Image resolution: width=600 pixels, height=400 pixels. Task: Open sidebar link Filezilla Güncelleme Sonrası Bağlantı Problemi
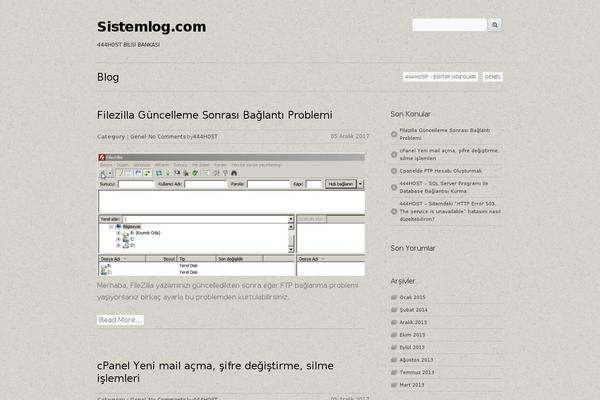pyautogui.click(x=445, y=134)
